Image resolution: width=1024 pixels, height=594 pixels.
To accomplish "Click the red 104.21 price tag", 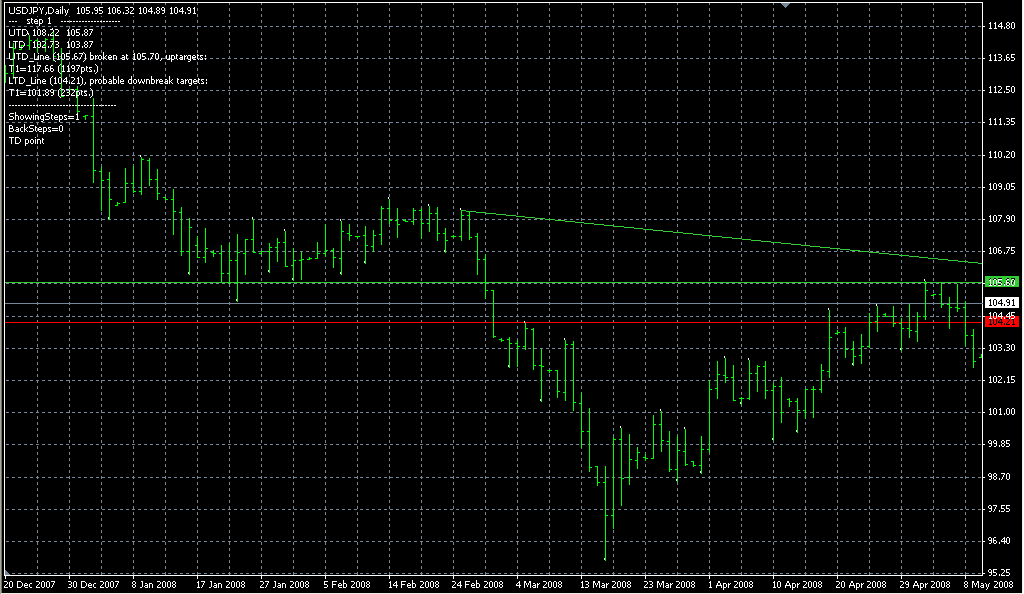I will click(x=1001, y=323).
